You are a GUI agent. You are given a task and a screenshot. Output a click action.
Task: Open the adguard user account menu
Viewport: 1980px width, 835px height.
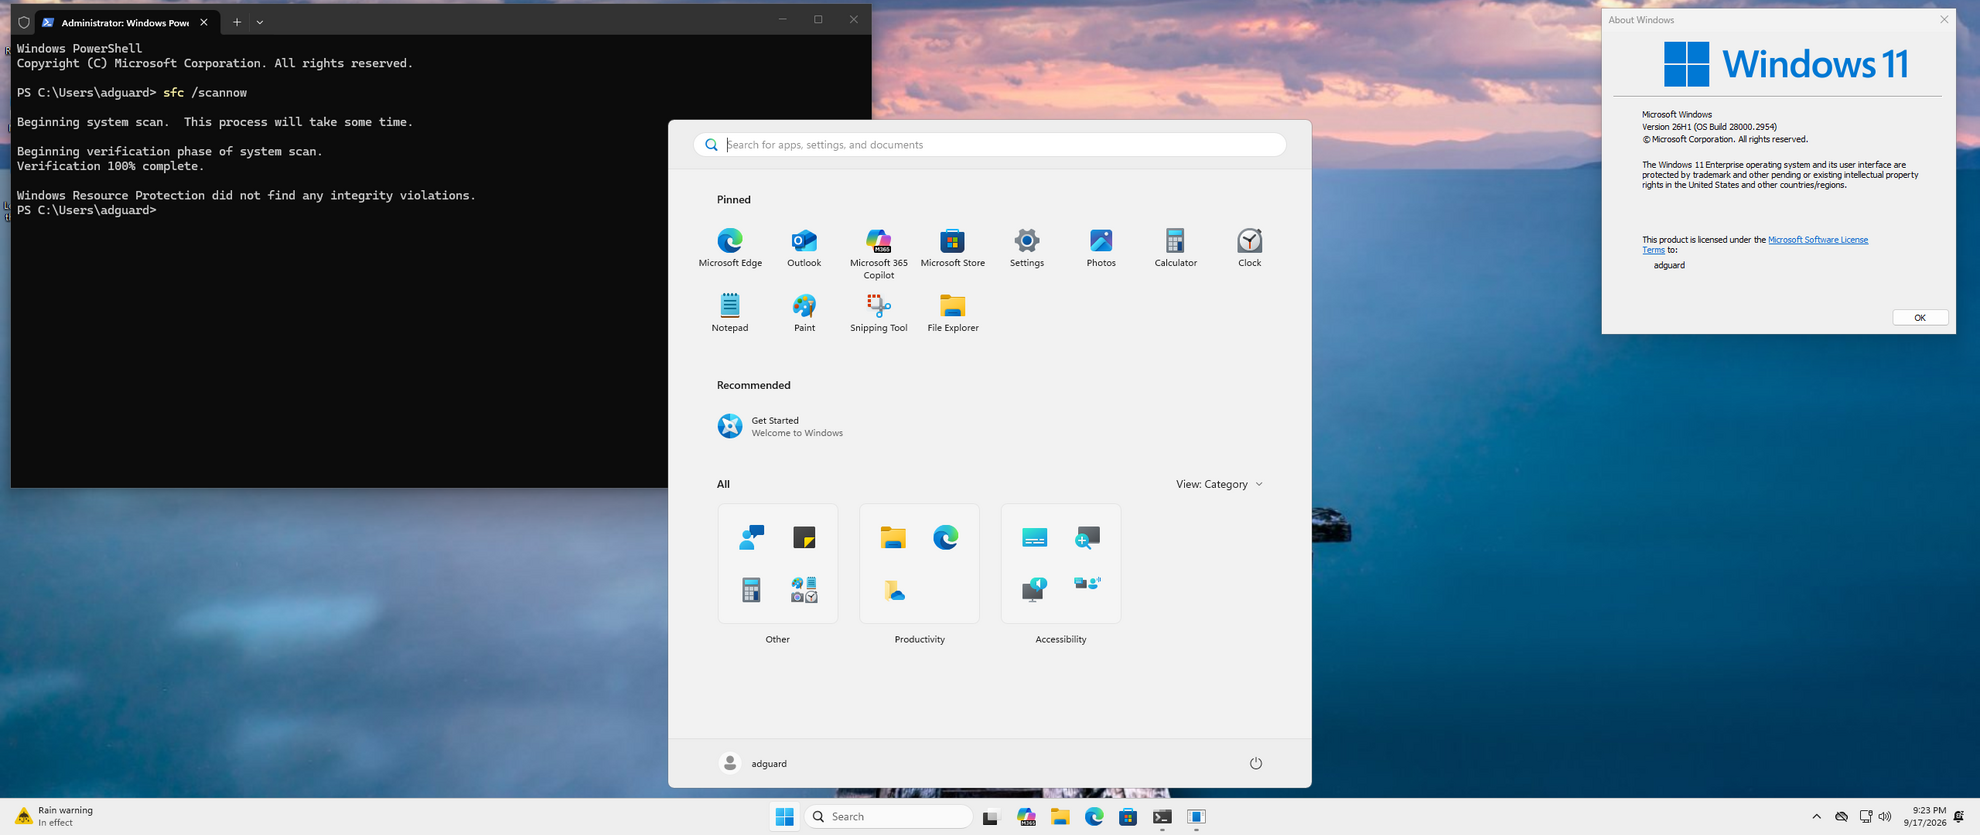tap(754, 763)
